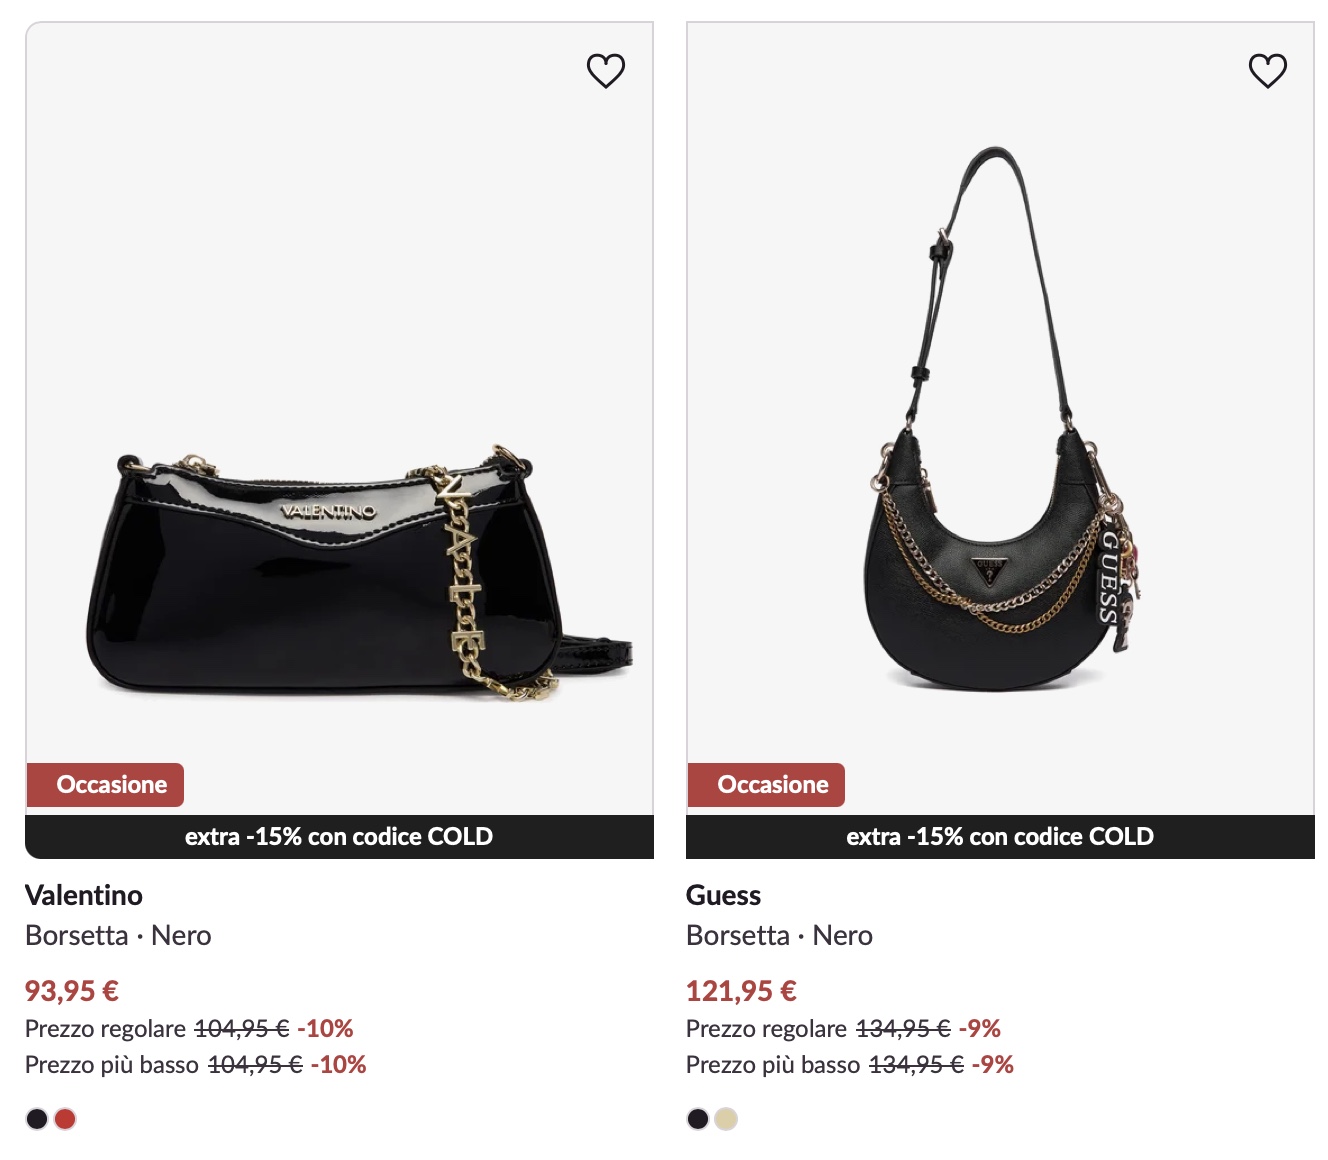The width and height of the screenshot is (1328, 1160).
Task: Click the Guess brand name link
Action: (x=723, y=895)
